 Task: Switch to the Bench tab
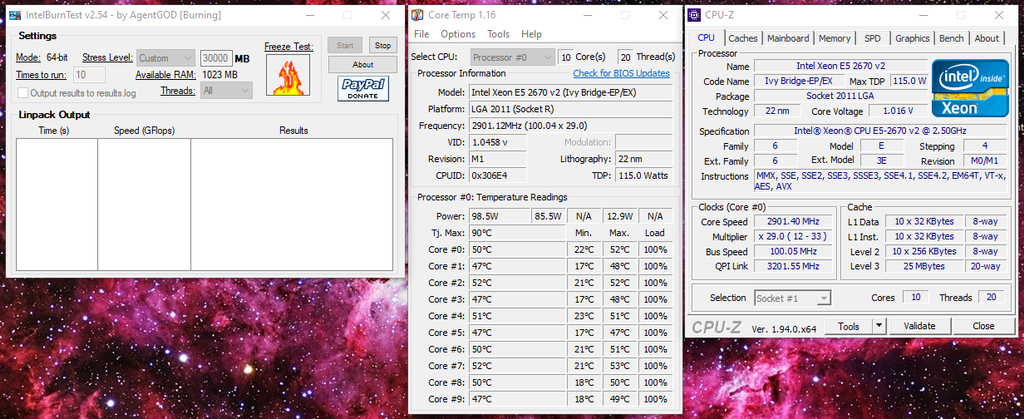[951, 38]
